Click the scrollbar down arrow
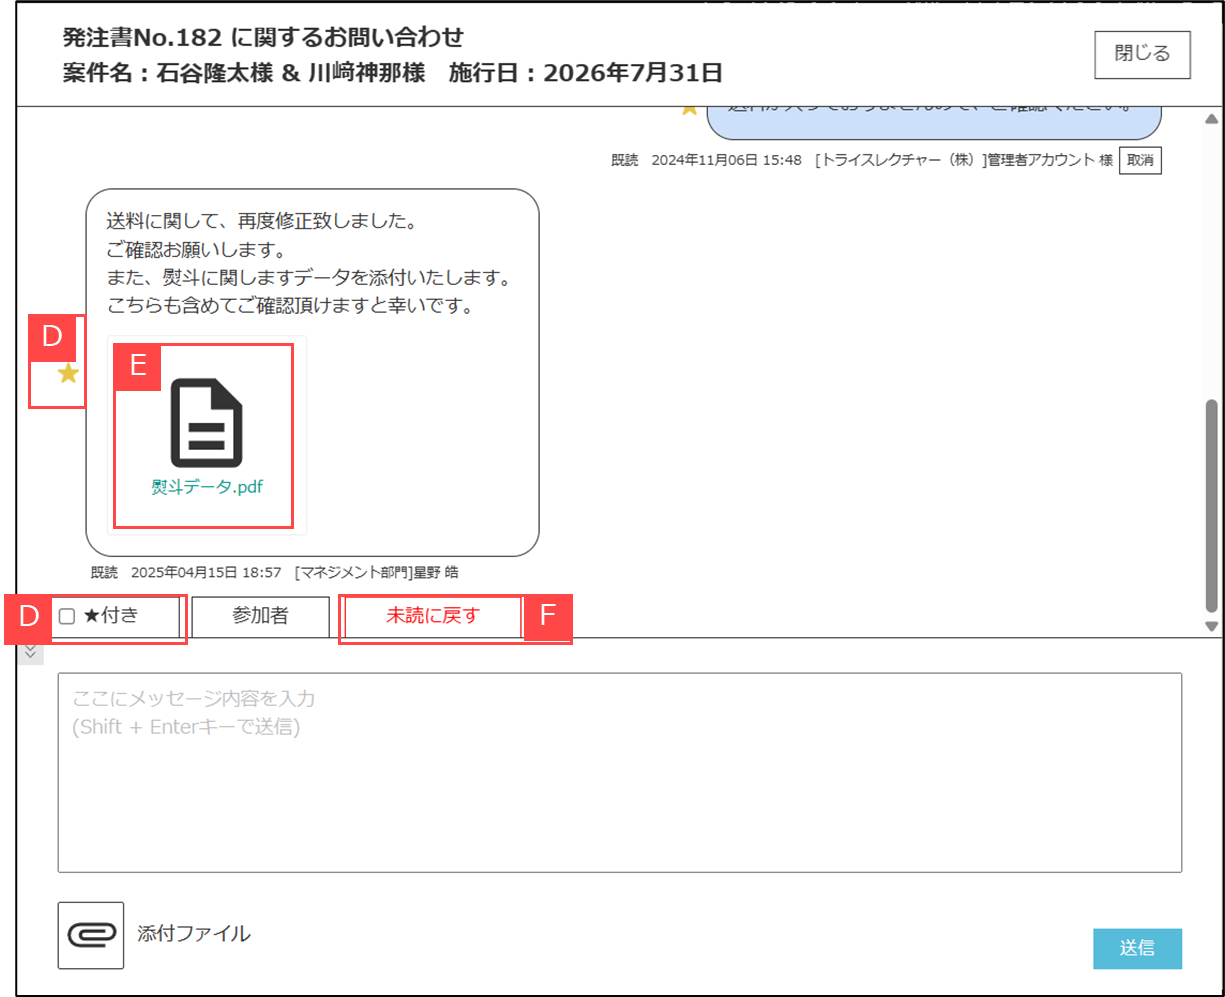The image size is (1225, 997). [x=1212, y=627]
